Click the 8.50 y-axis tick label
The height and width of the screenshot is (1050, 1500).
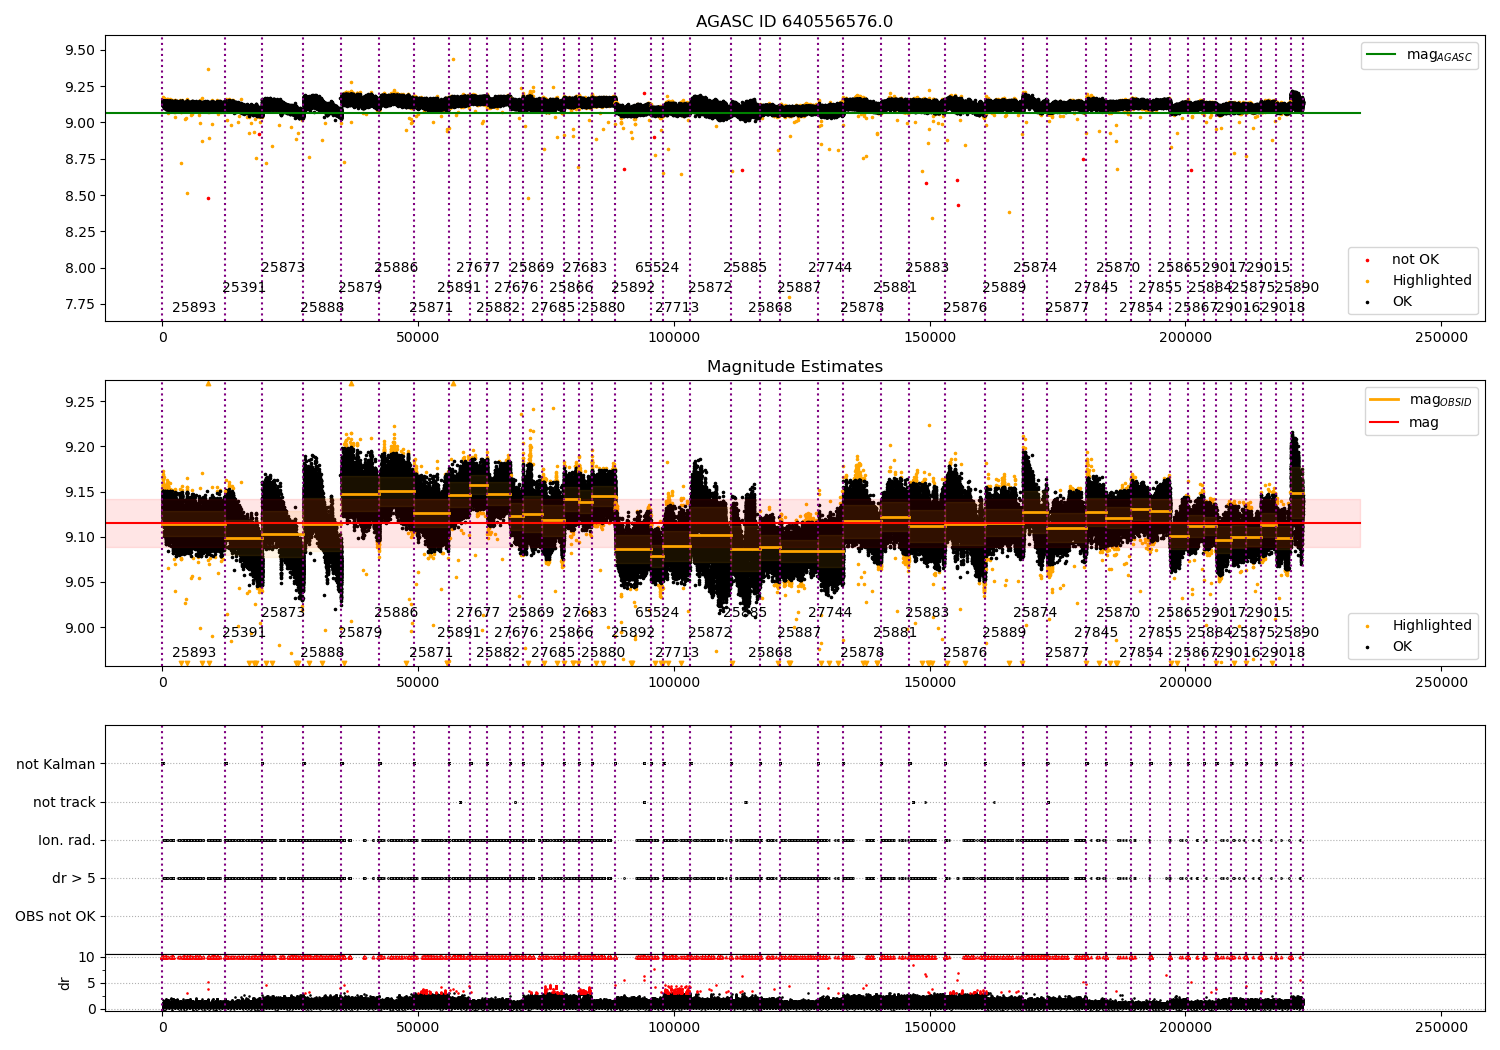coord(80,196)
